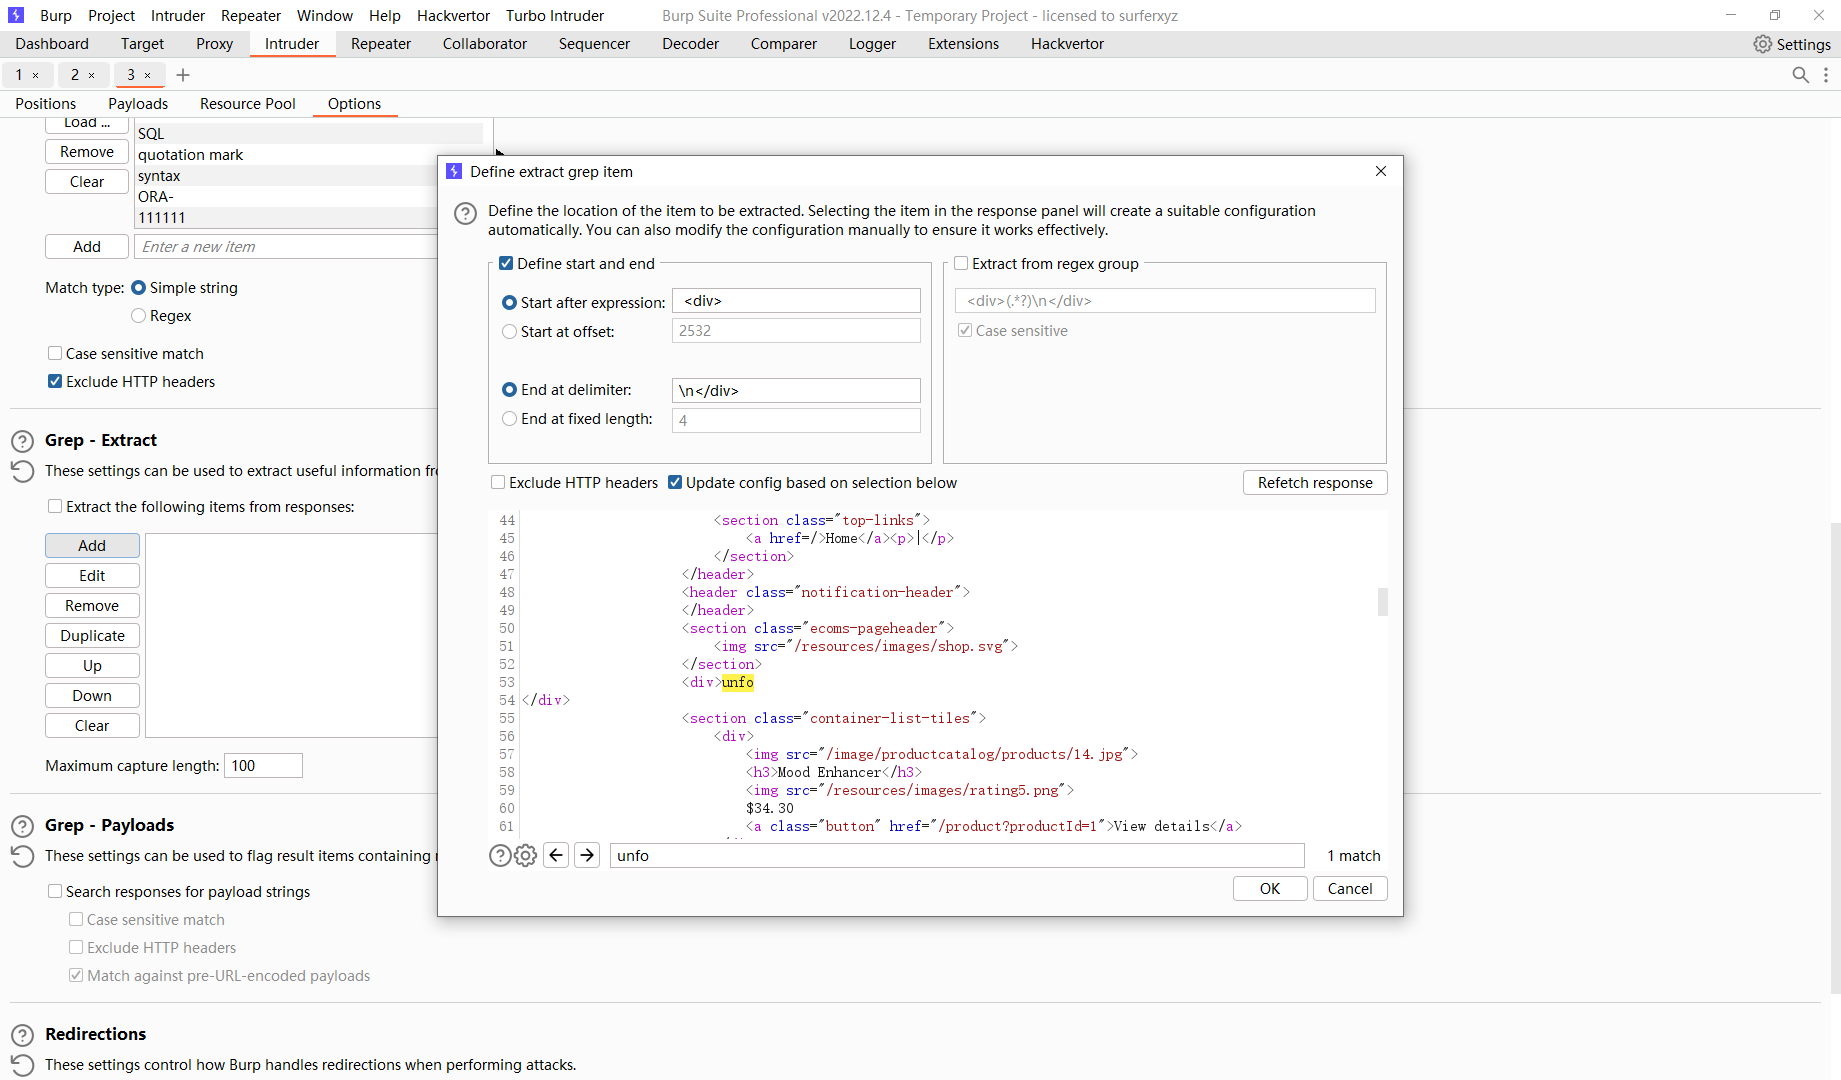Click Clear button beside grep match list
1841x1080 pixels.
click(x=87, y=182)
